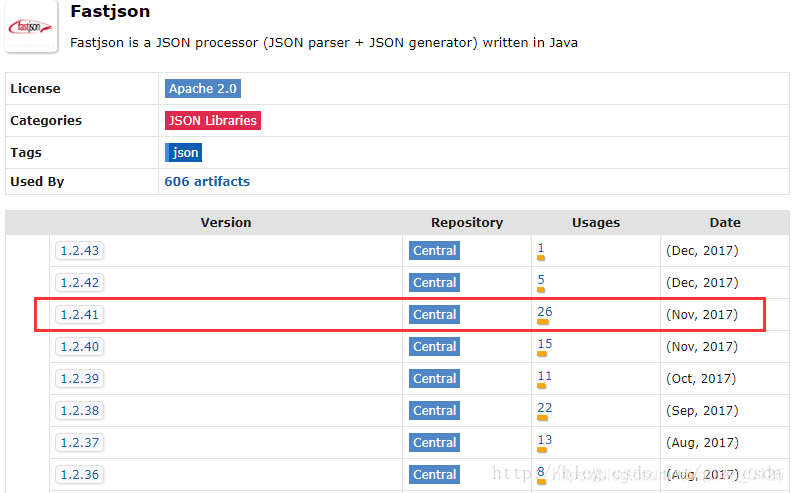Click the Repository column header
The image size is (793, 493).
tap(467, 222)
